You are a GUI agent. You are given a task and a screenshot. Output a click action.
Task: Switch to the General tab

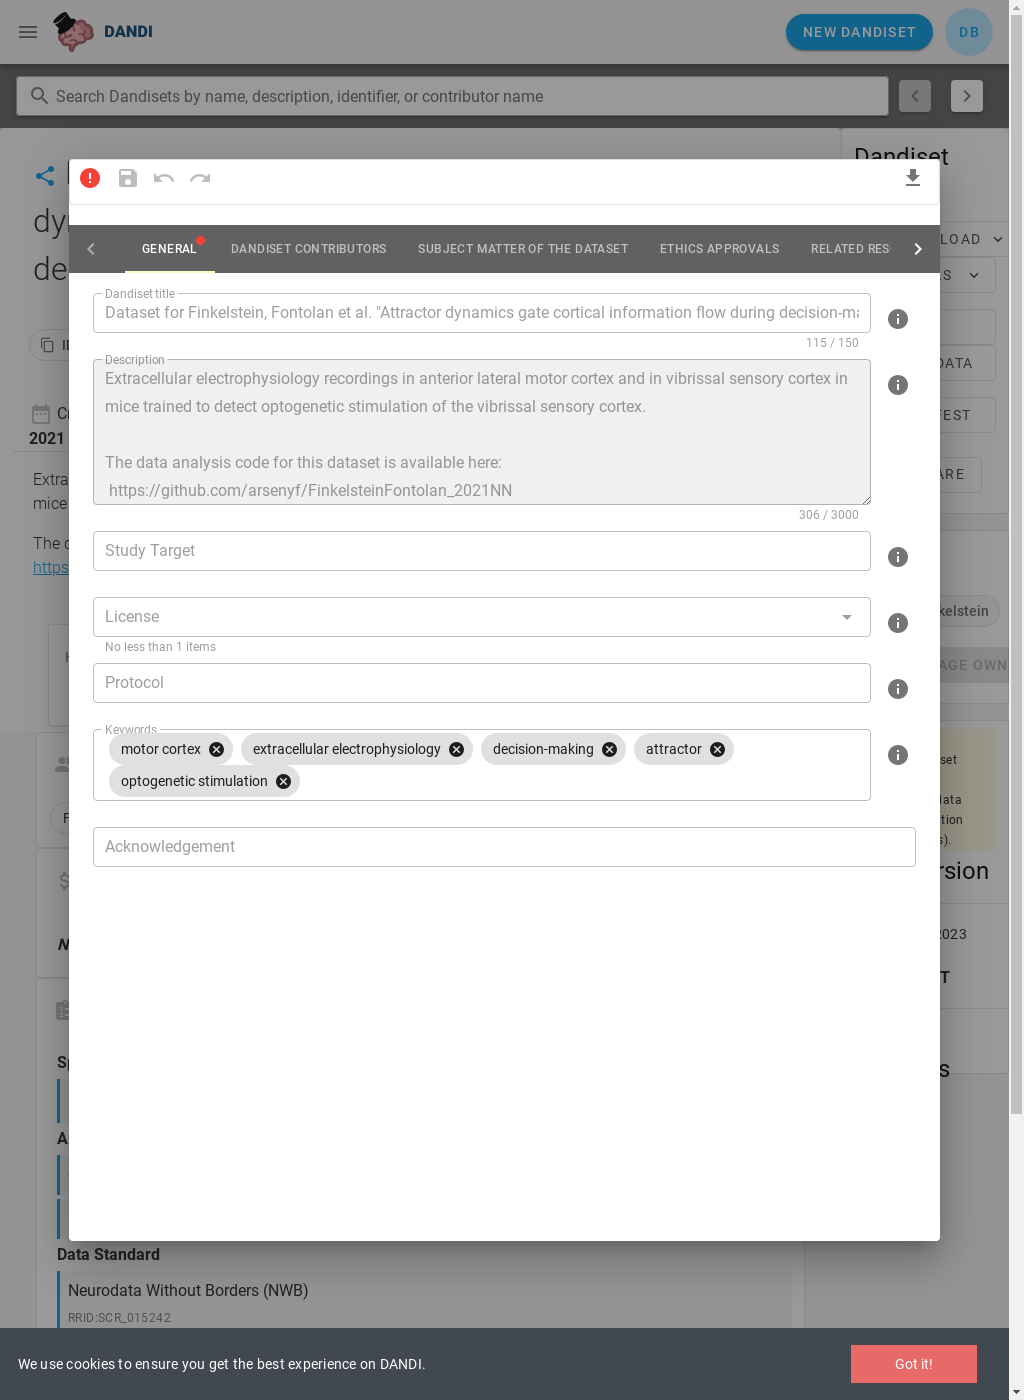pyautogui.click(x=169, y=249)
